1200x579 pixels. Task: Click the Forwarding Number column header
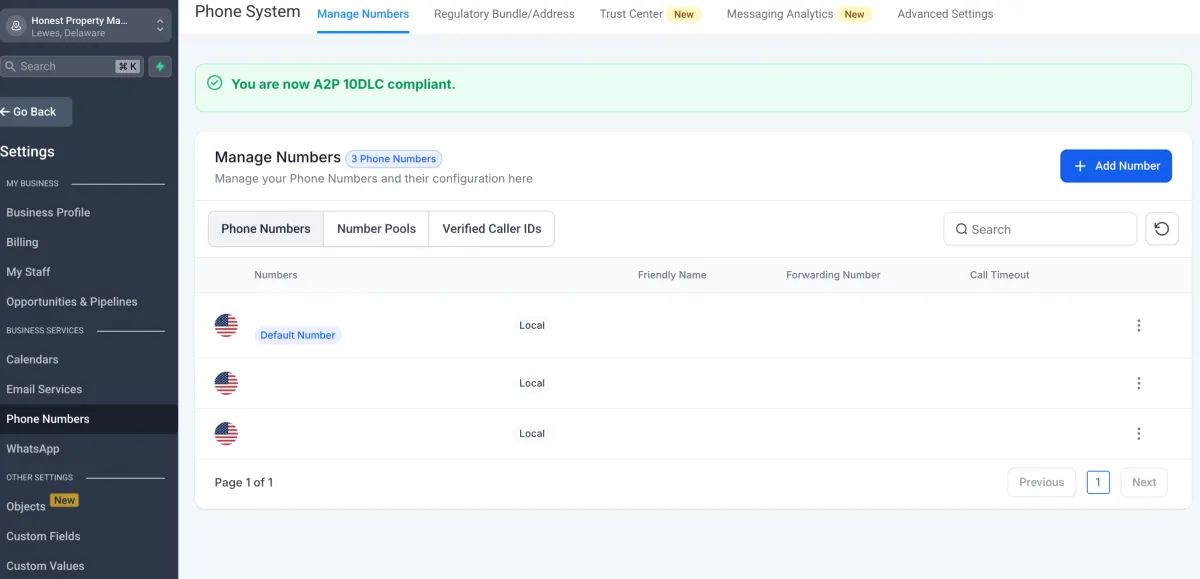(x=834, y=275)
